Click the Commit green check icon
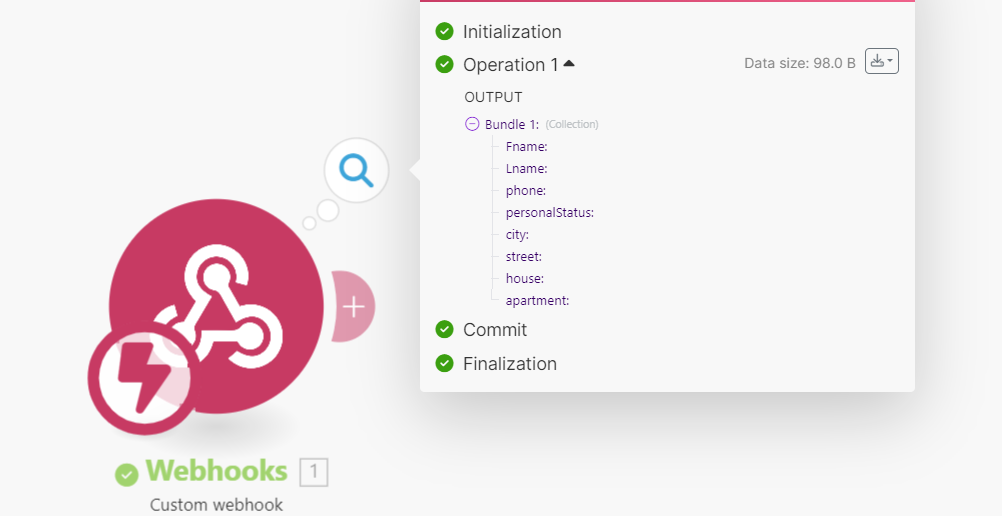The width and height of the screenshot is (1002, 516). [444, 329]
